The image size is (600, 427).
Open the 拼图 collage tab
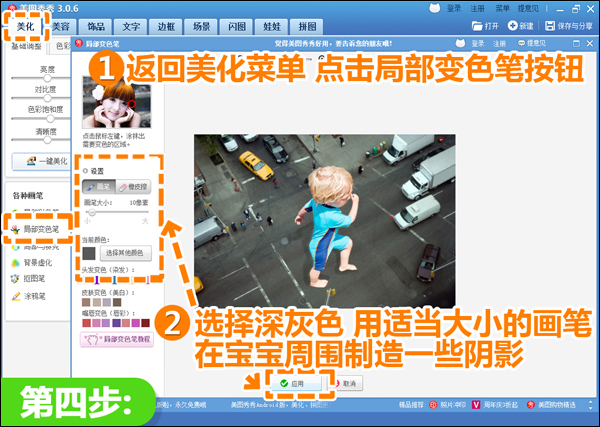click(307, 26)
